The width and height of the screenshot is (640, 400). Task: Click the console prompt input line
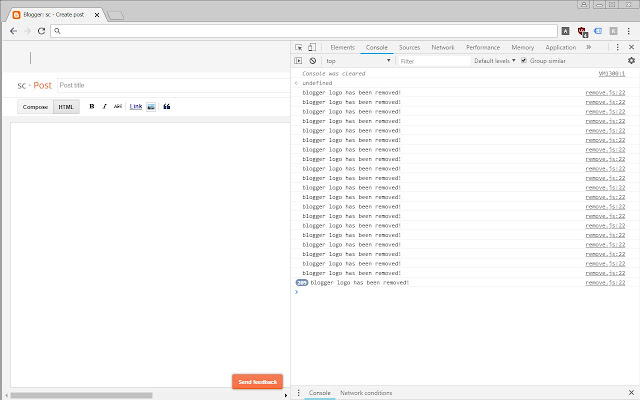(465, 292)
